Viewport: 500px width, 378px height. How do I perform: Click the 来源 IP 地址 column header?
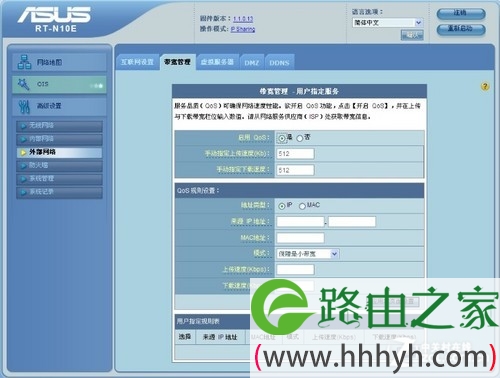tap(220, 337)
